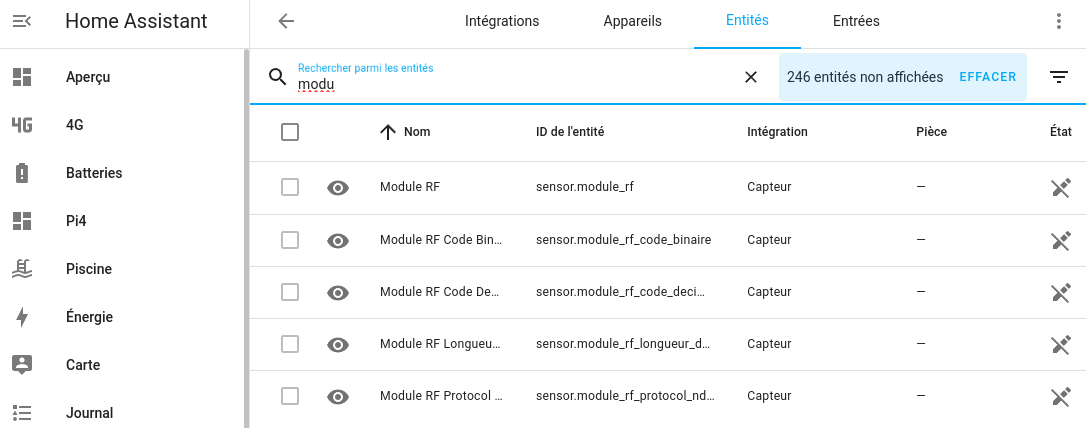Click EFFACER to clear the filters
Image resolution: width=1086 pixels, height=428 pixels.
point(988,77)
